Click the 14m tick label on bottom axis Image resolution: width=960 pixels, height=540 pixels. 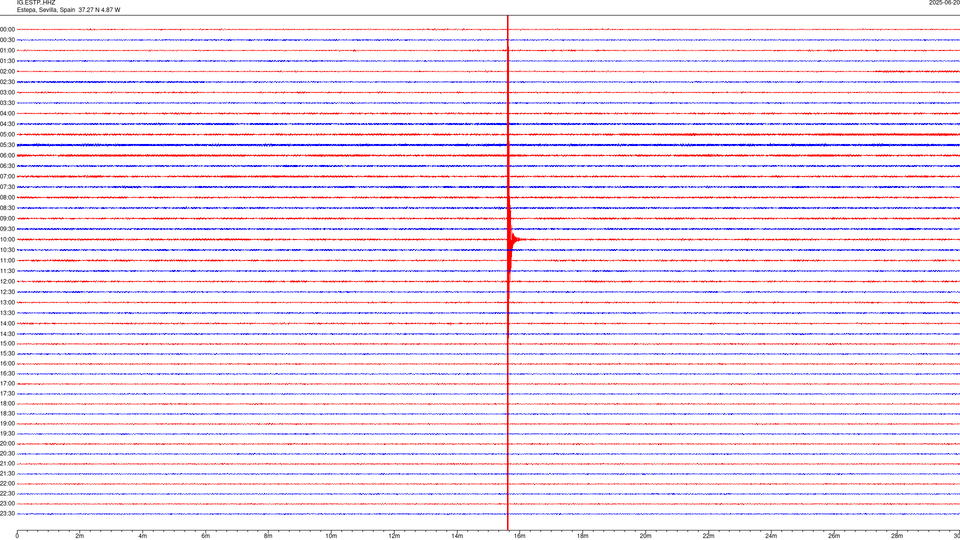tap(457, 536)
